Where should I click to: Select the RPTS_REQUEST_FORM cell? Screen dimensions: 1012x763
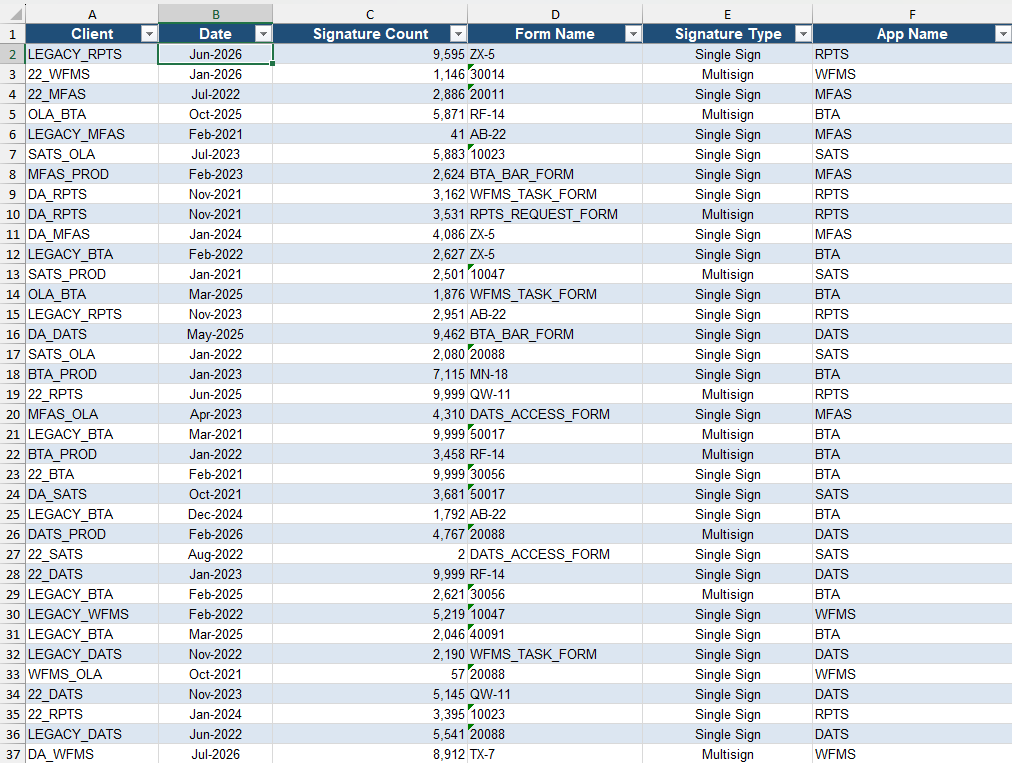555,214
